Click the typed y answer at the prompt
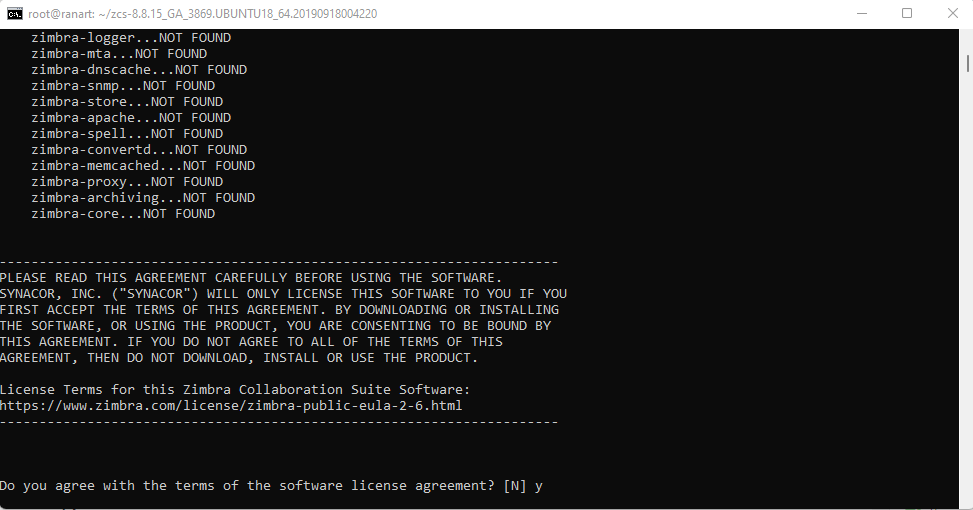 pos(539,486)
